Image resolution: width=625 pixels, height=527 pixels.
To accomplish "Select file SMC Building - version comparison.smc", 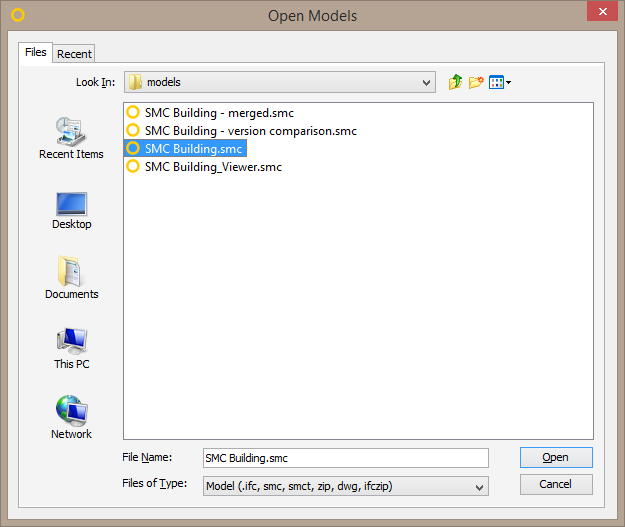I will click(241, 130).
